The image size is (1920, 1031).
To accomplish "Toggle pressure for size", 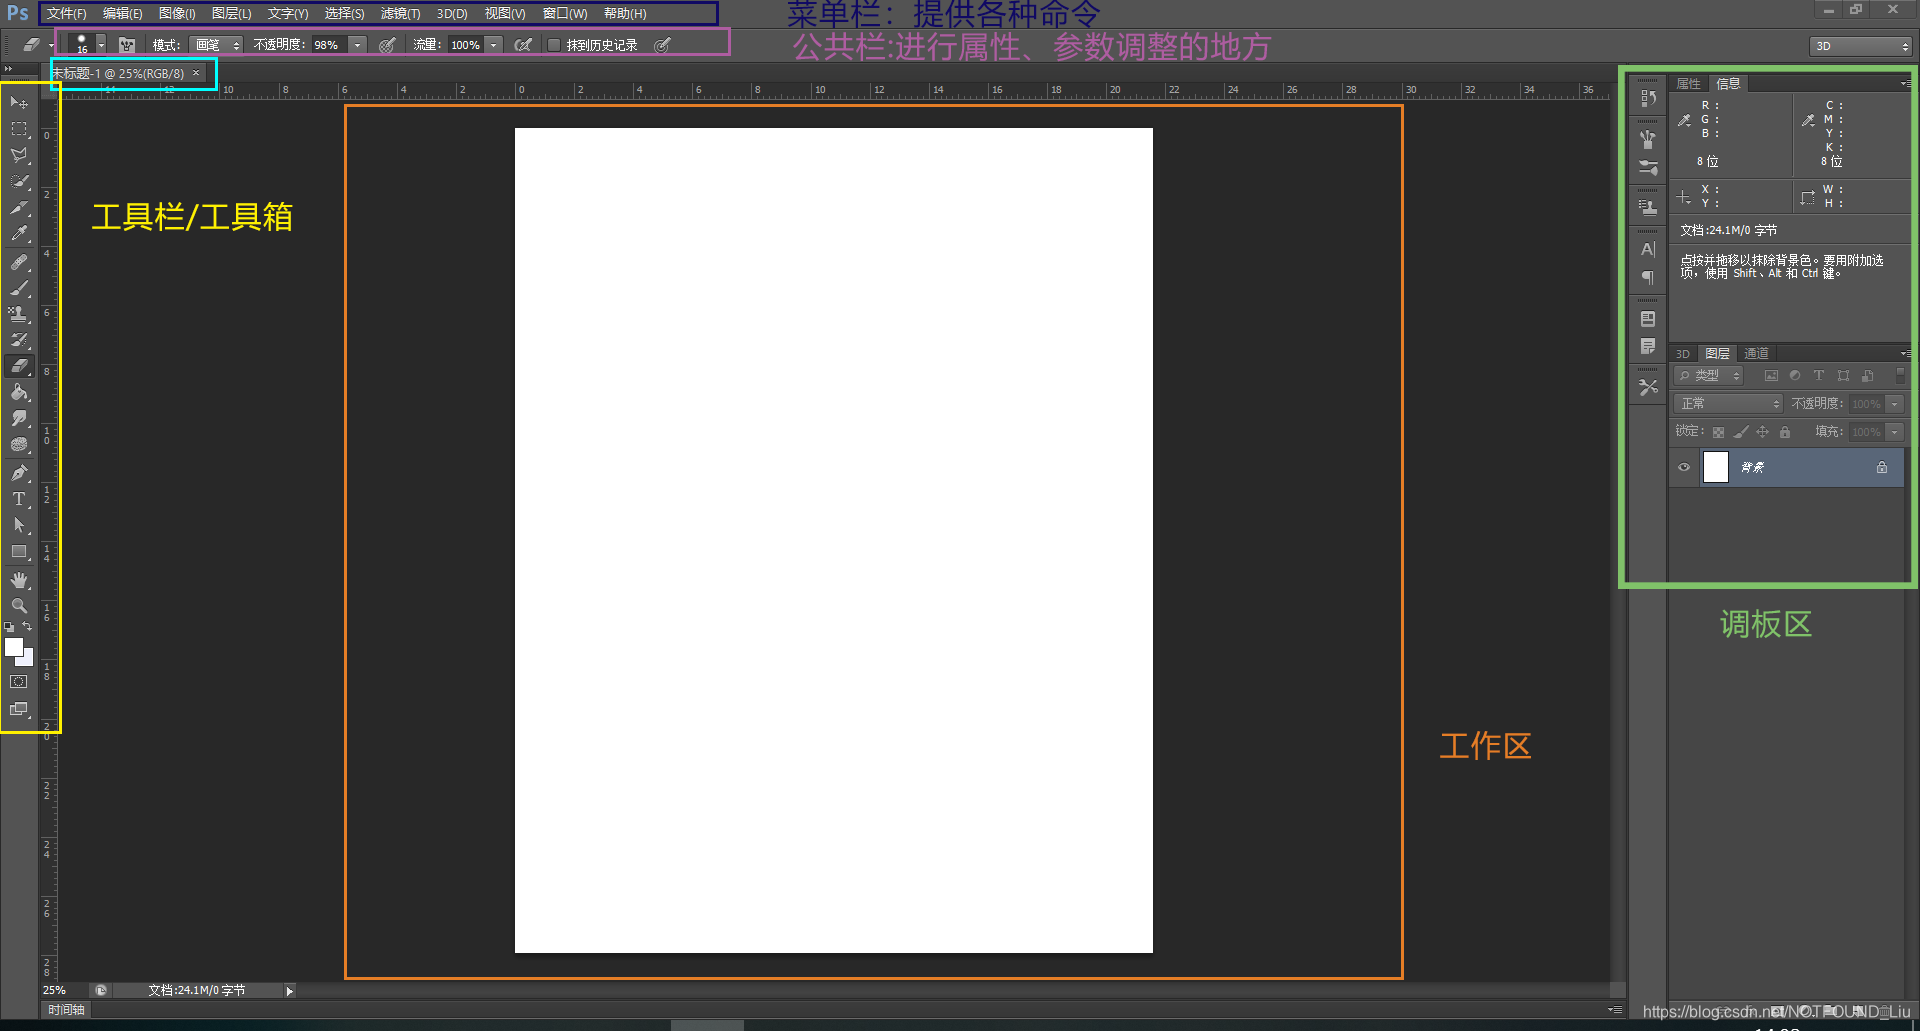I will click(x=662, y=45).
